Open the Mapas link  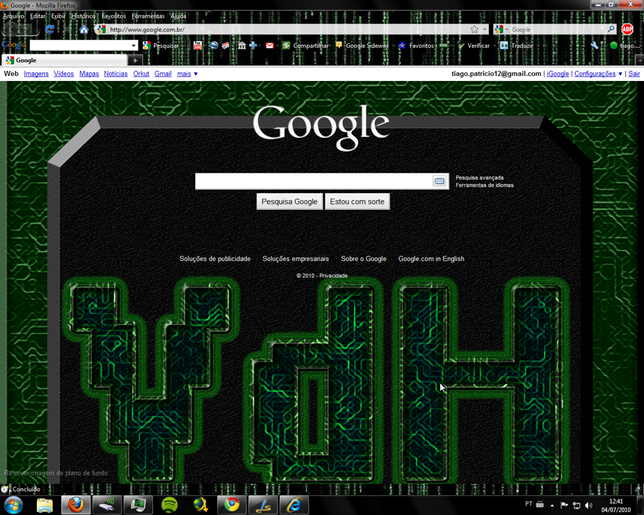point(89,74)
